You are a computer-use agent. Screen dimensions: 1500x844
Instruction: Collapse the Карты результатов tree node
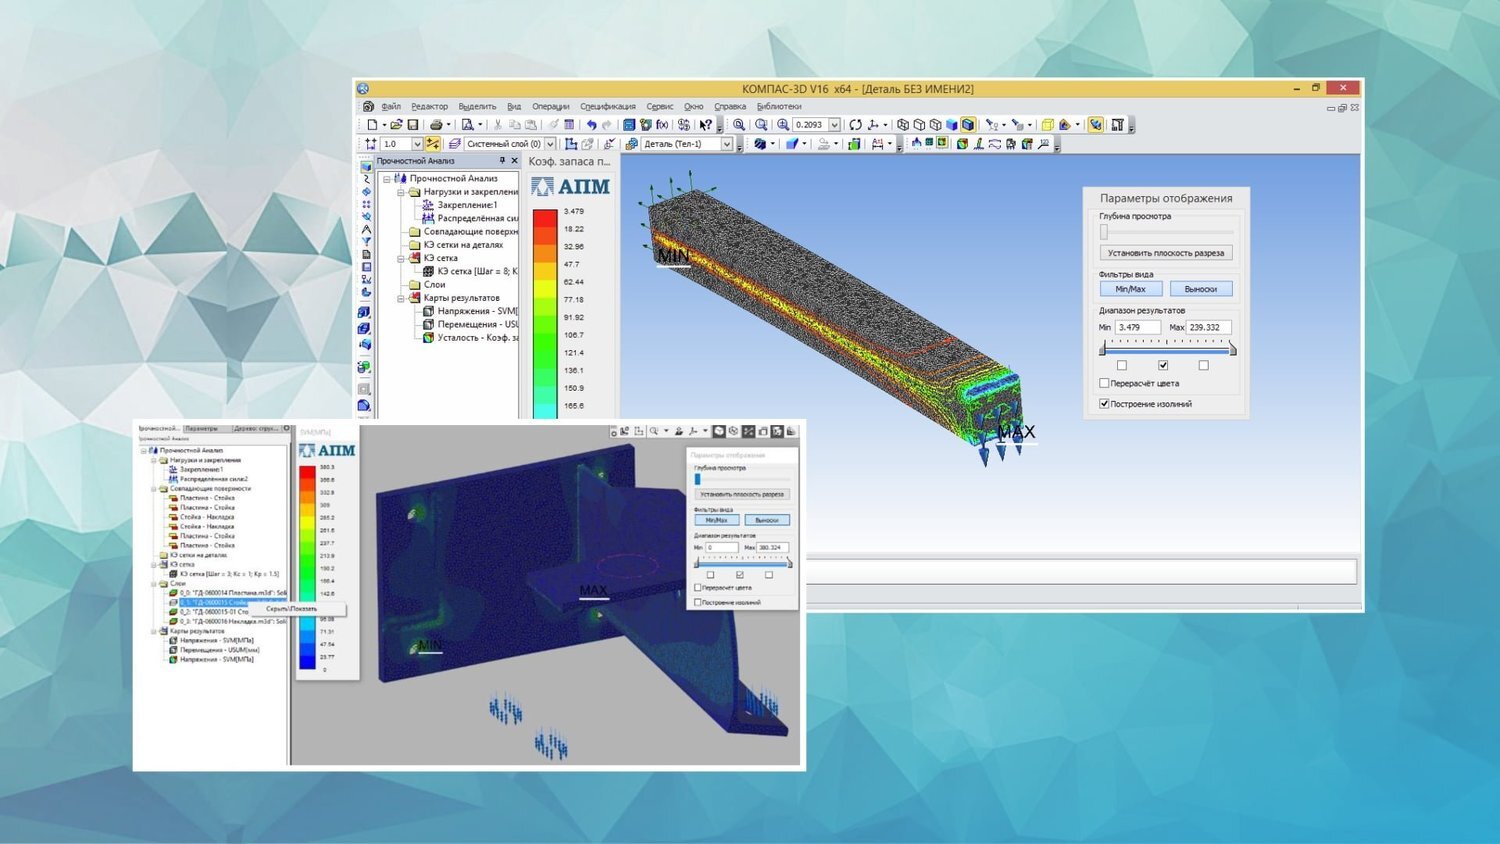coord(401,298)
